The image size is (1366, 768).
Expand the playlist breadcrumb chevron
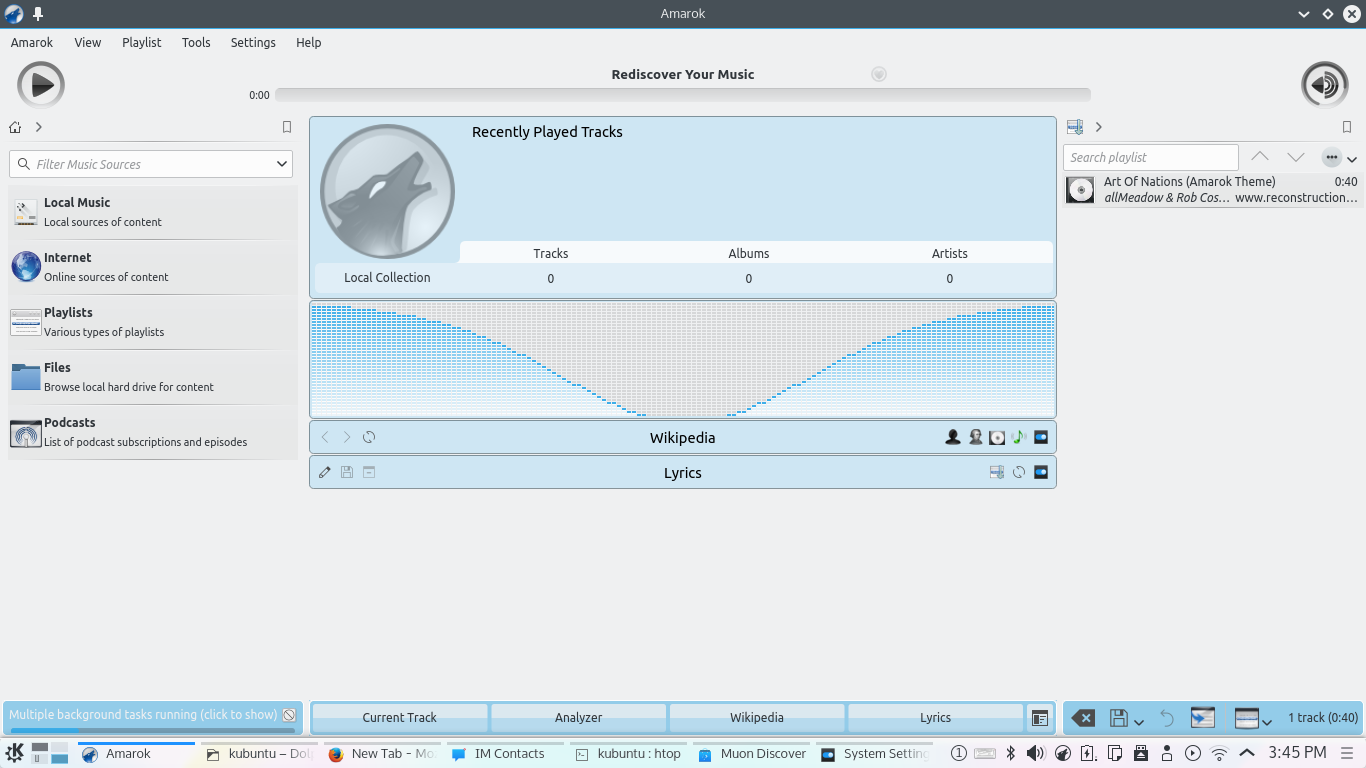point(1099,127)
